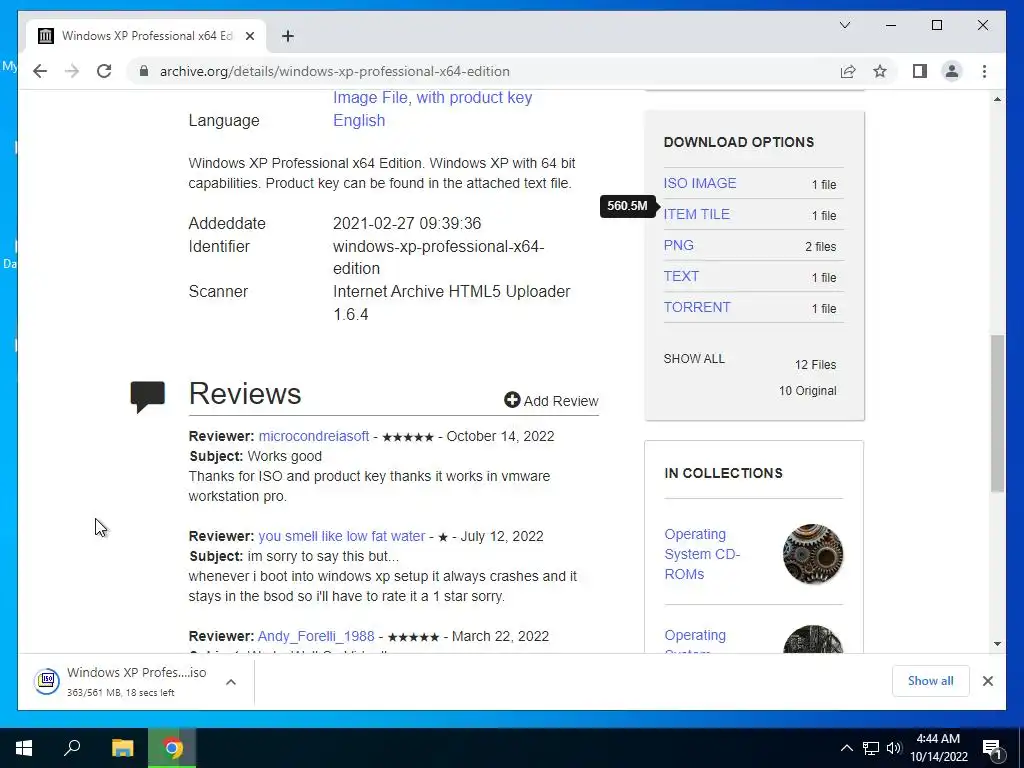Image resolution: width=1024 pixels, height=768 pixels.
Task: Click the gears collection thumbnail
Action: click(812, 554)
